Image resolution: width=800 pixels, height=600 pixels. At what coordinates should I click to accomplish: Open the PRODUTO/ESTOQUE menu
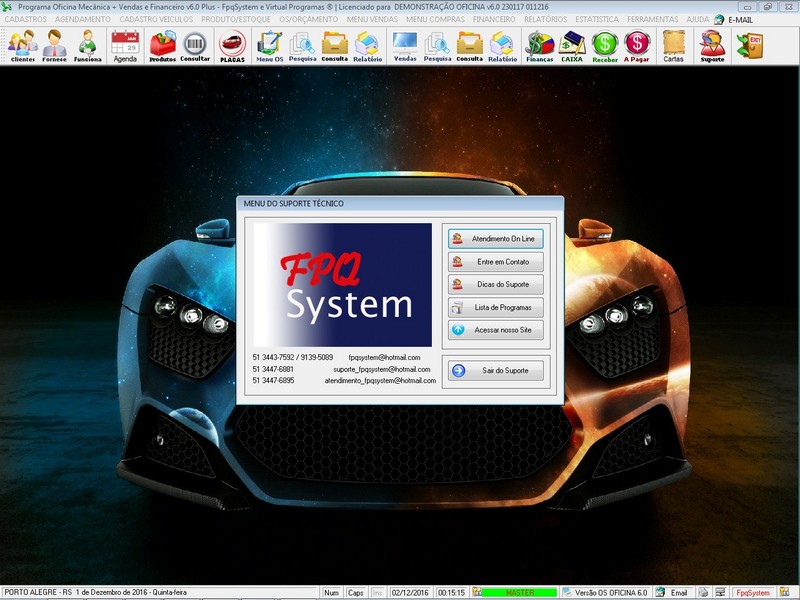click(x=236, y=19)
